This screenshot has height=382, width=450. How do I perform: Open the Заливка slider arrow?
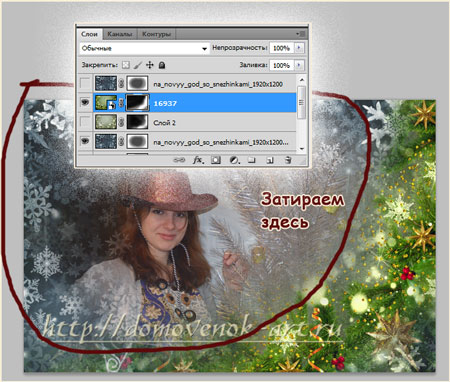(x=299, y=65)
